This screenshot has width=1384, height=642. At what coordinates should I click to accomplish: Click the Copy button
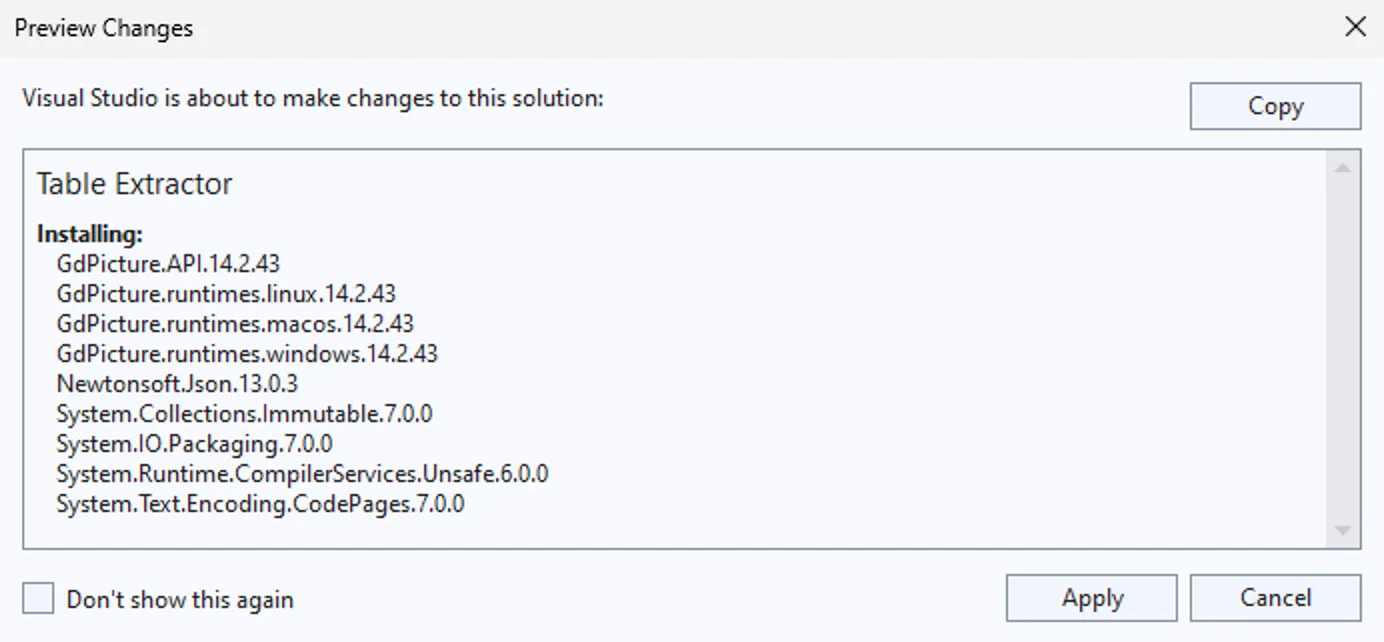click(x=1275, y=106)
